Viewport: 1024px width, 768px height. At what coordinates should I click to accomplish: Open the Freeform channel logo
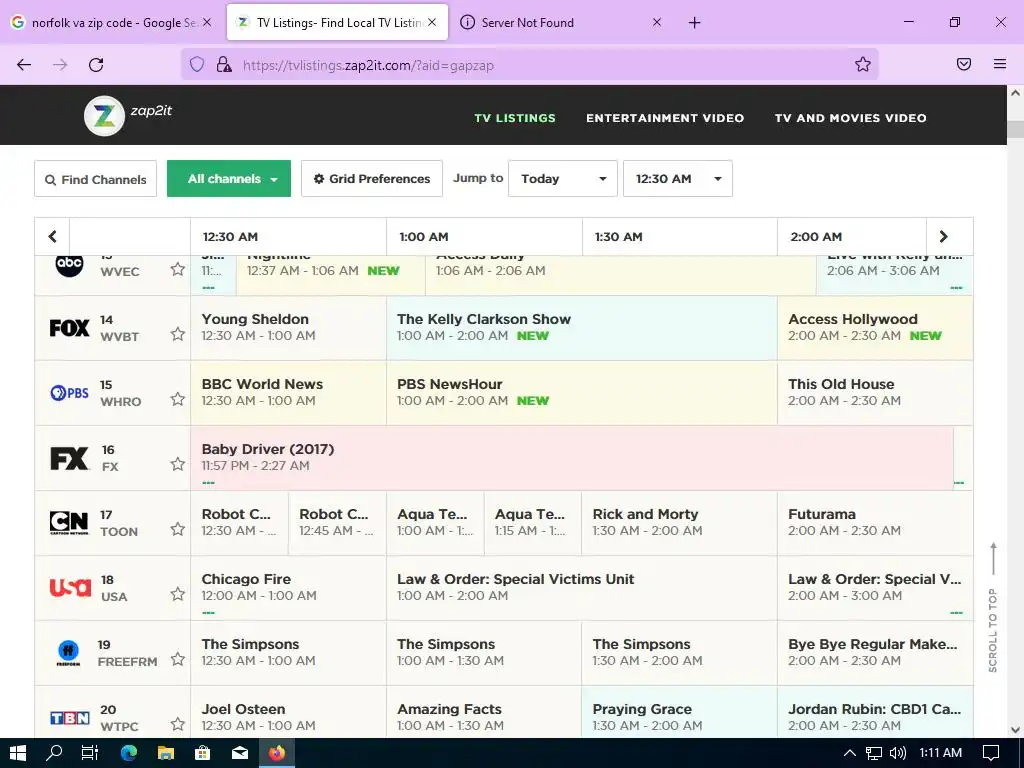(x=69, y=653)
